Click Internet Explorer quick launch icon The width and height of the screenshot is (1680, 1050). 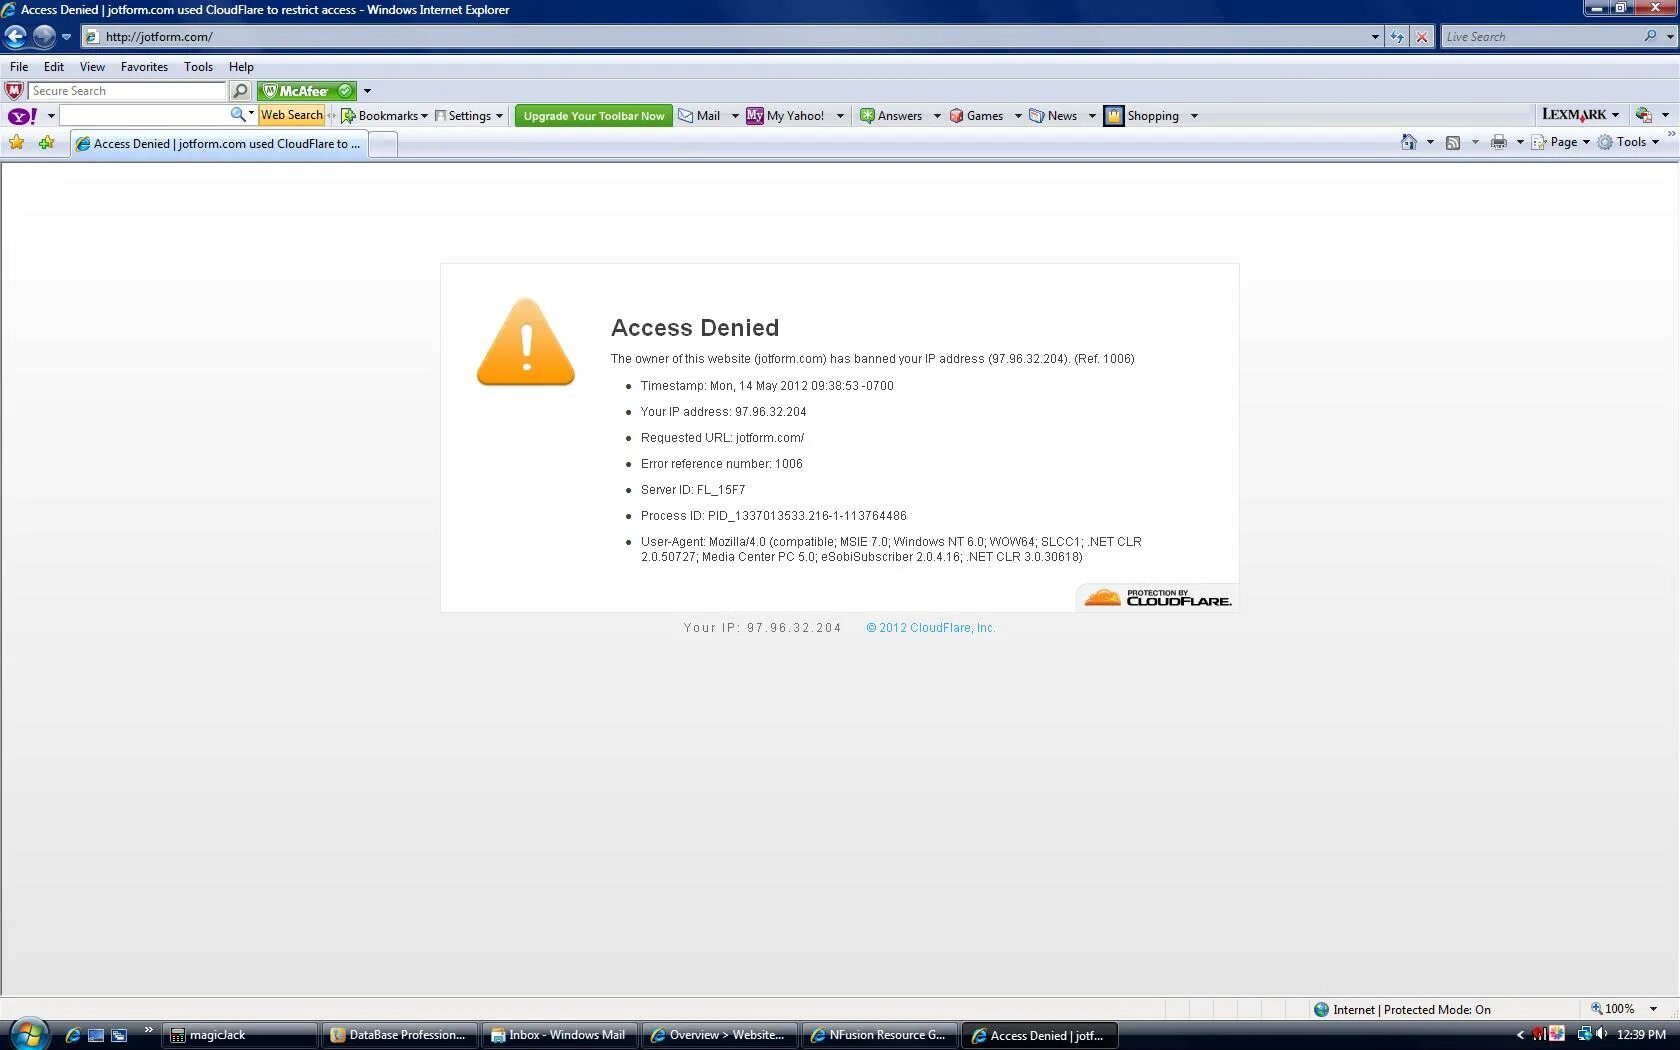[72, 1035]
